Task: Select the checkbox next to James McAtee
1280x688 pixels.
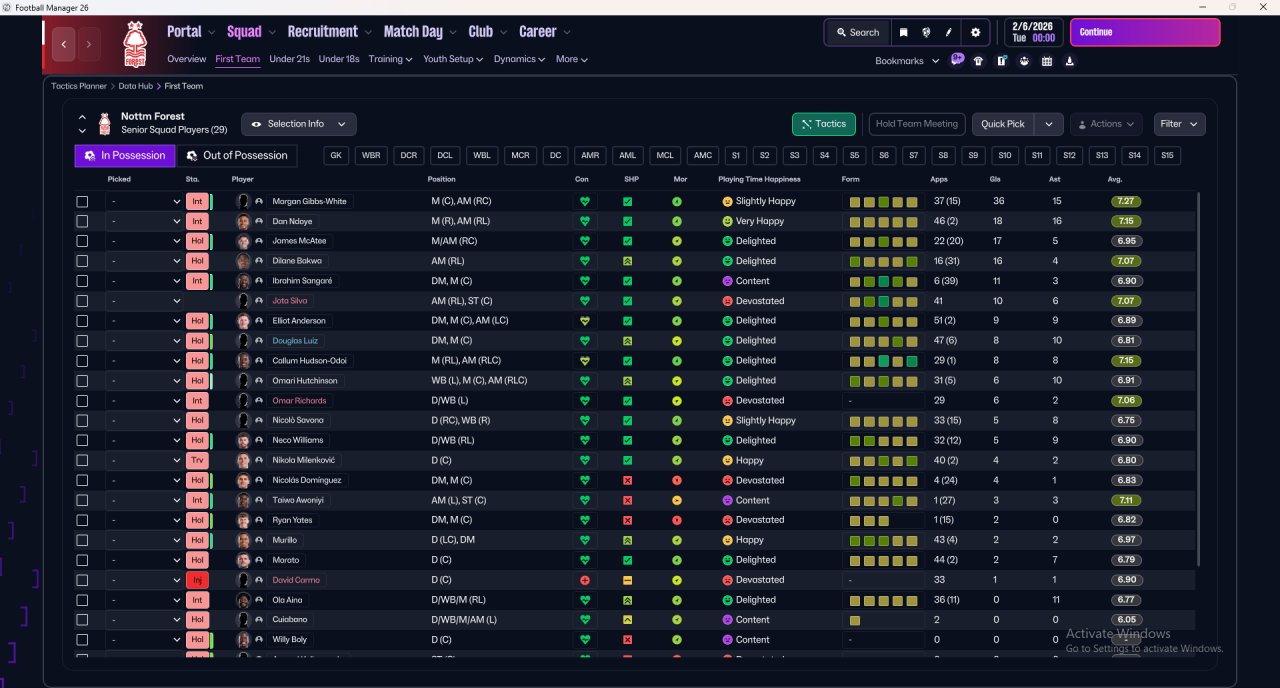Action: point(82,241)
